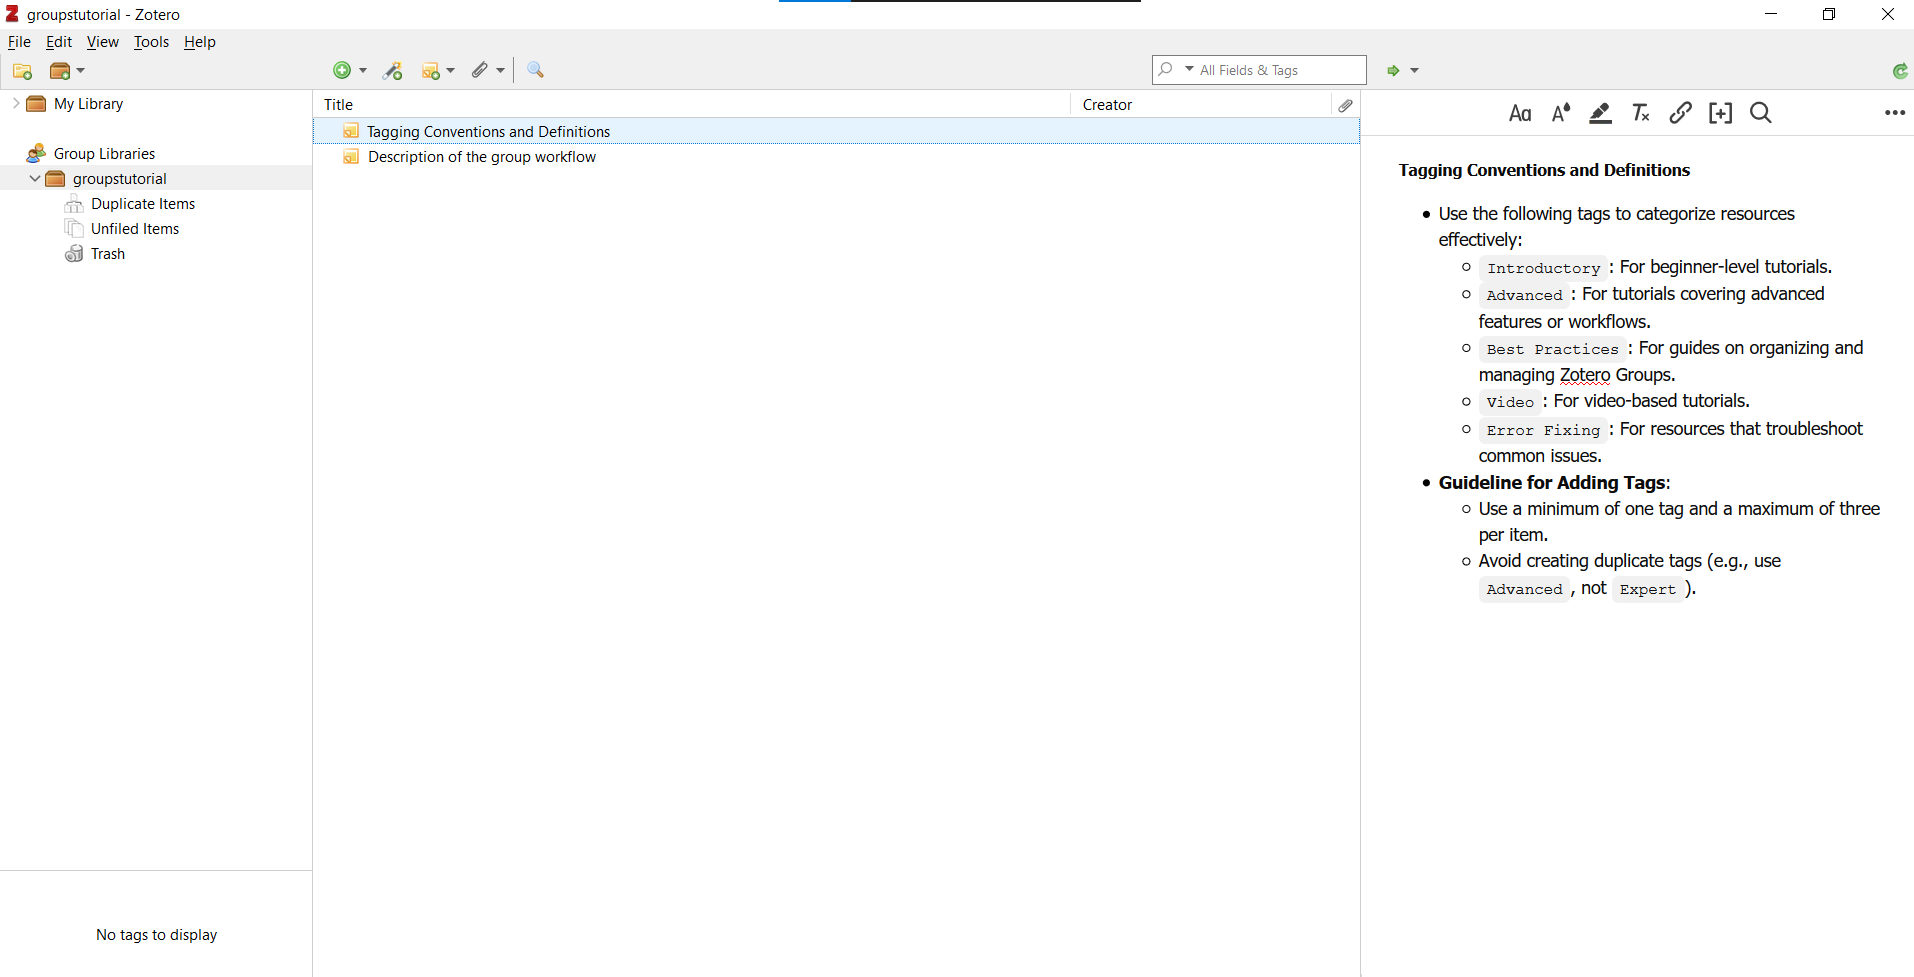The image size is (1914, 977).
Task: Open the Format Text (Aa) menu
Action: [x=1520, y=113]
